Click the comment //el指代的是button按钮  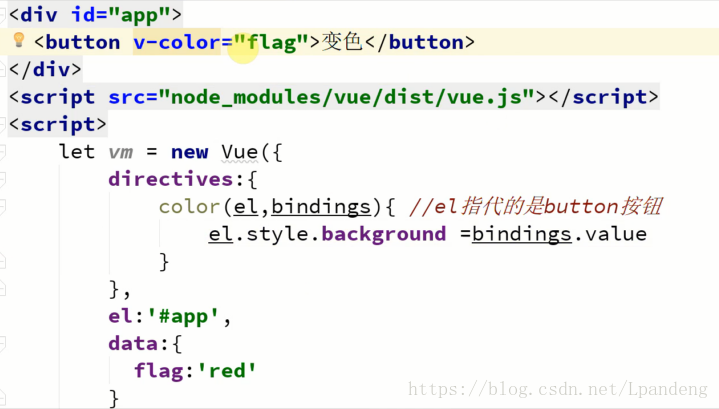pos(536,206)
